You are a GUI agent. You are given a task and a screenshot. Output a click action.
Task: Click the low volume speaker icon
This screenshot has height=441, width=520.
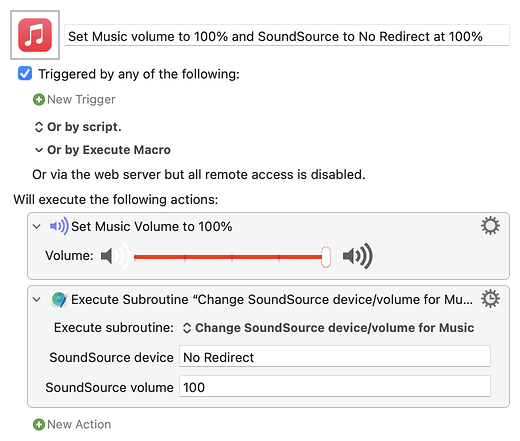pos(115,256)
